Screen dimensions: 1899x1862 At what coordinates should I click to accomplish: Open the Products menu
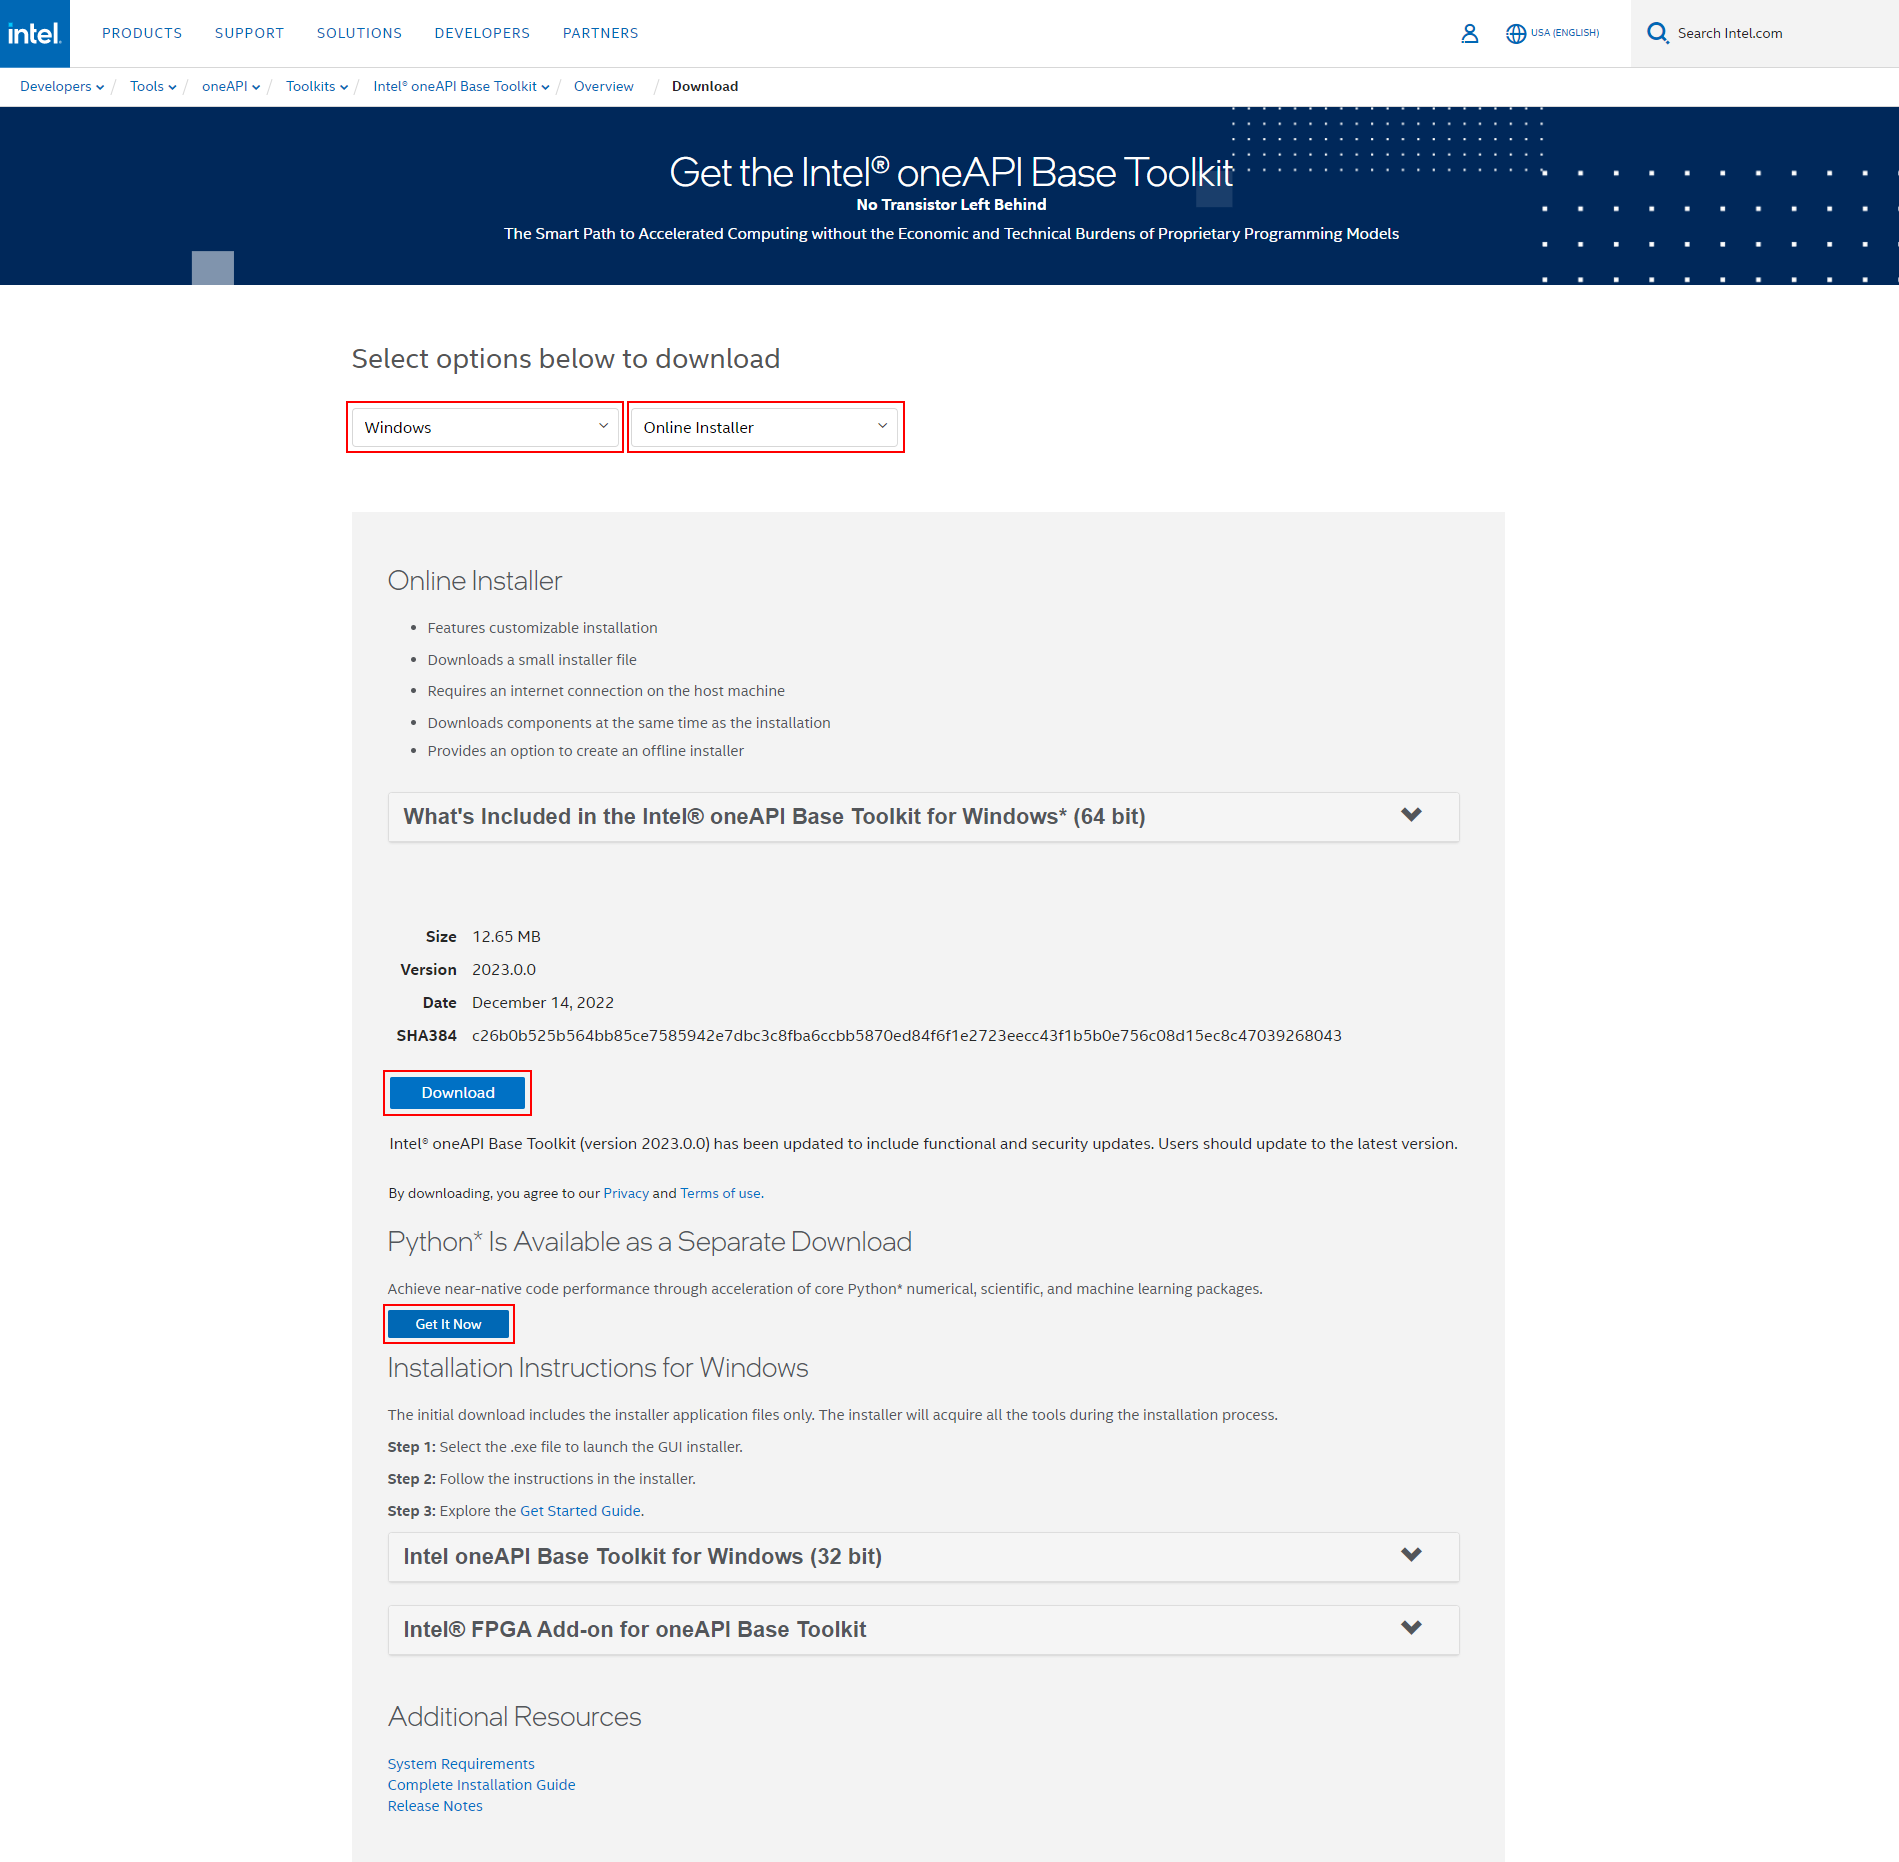tap(142, 33)
